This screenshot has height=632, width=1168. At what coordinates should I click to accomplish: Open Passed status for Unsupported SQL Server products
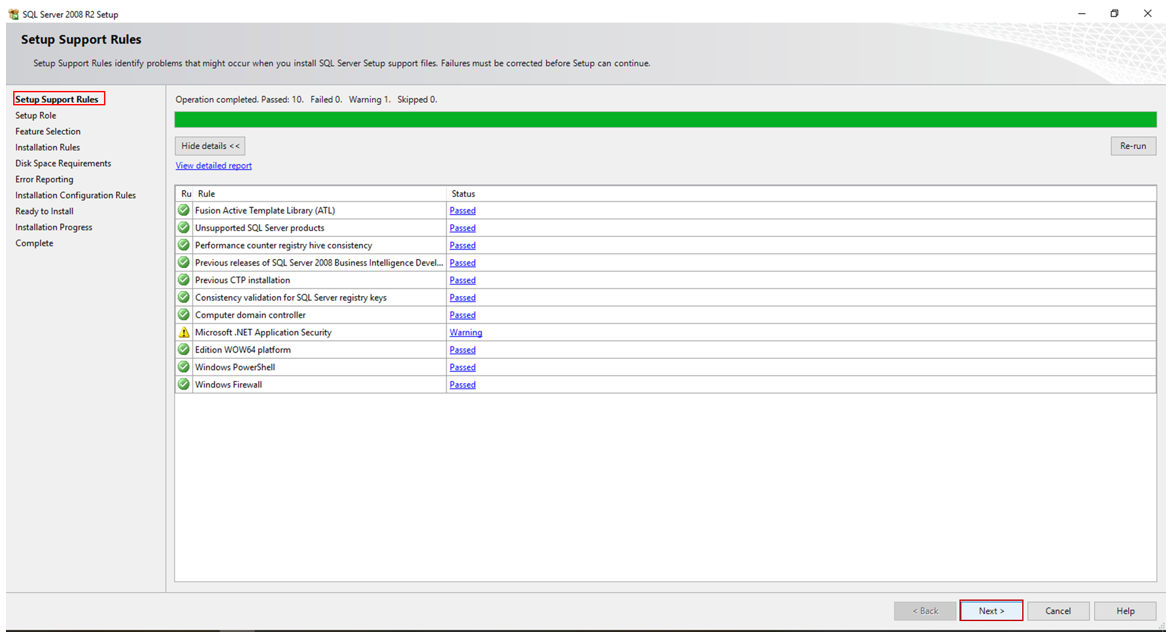pyautogui.click(x=463, y=228)
